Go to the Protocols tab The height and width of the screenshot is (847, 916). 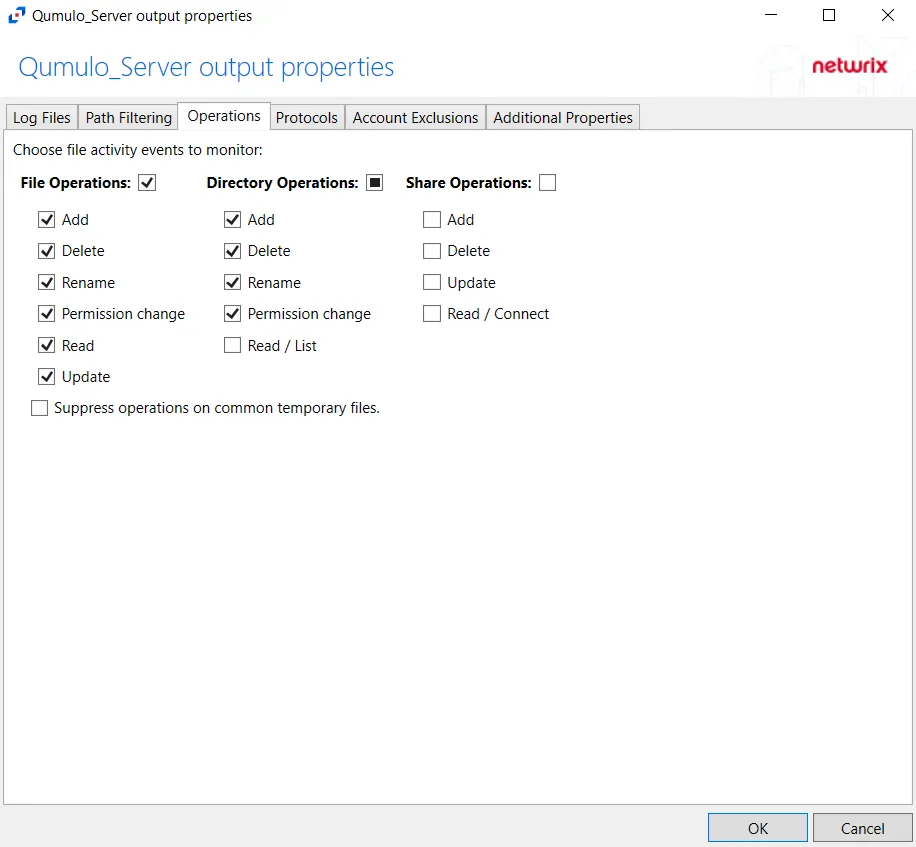[x=307, y=117]
